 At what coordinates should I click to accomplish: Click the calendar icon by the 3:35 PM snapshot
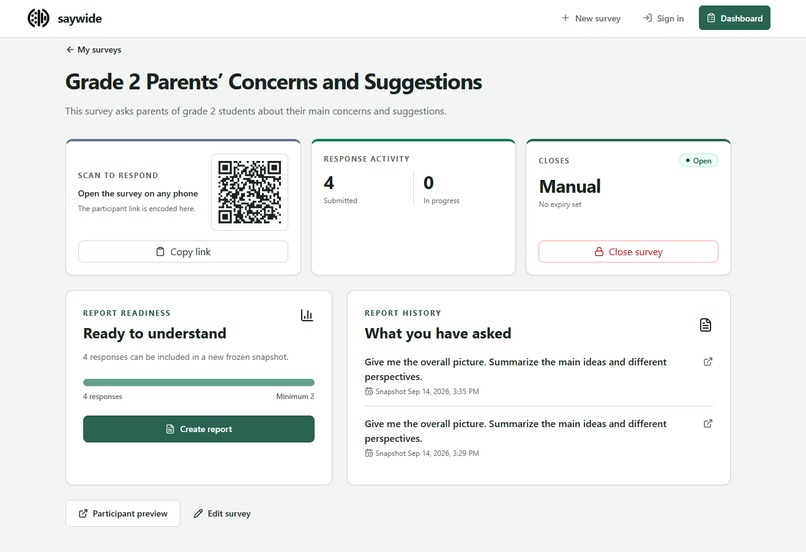coord(369,392)
